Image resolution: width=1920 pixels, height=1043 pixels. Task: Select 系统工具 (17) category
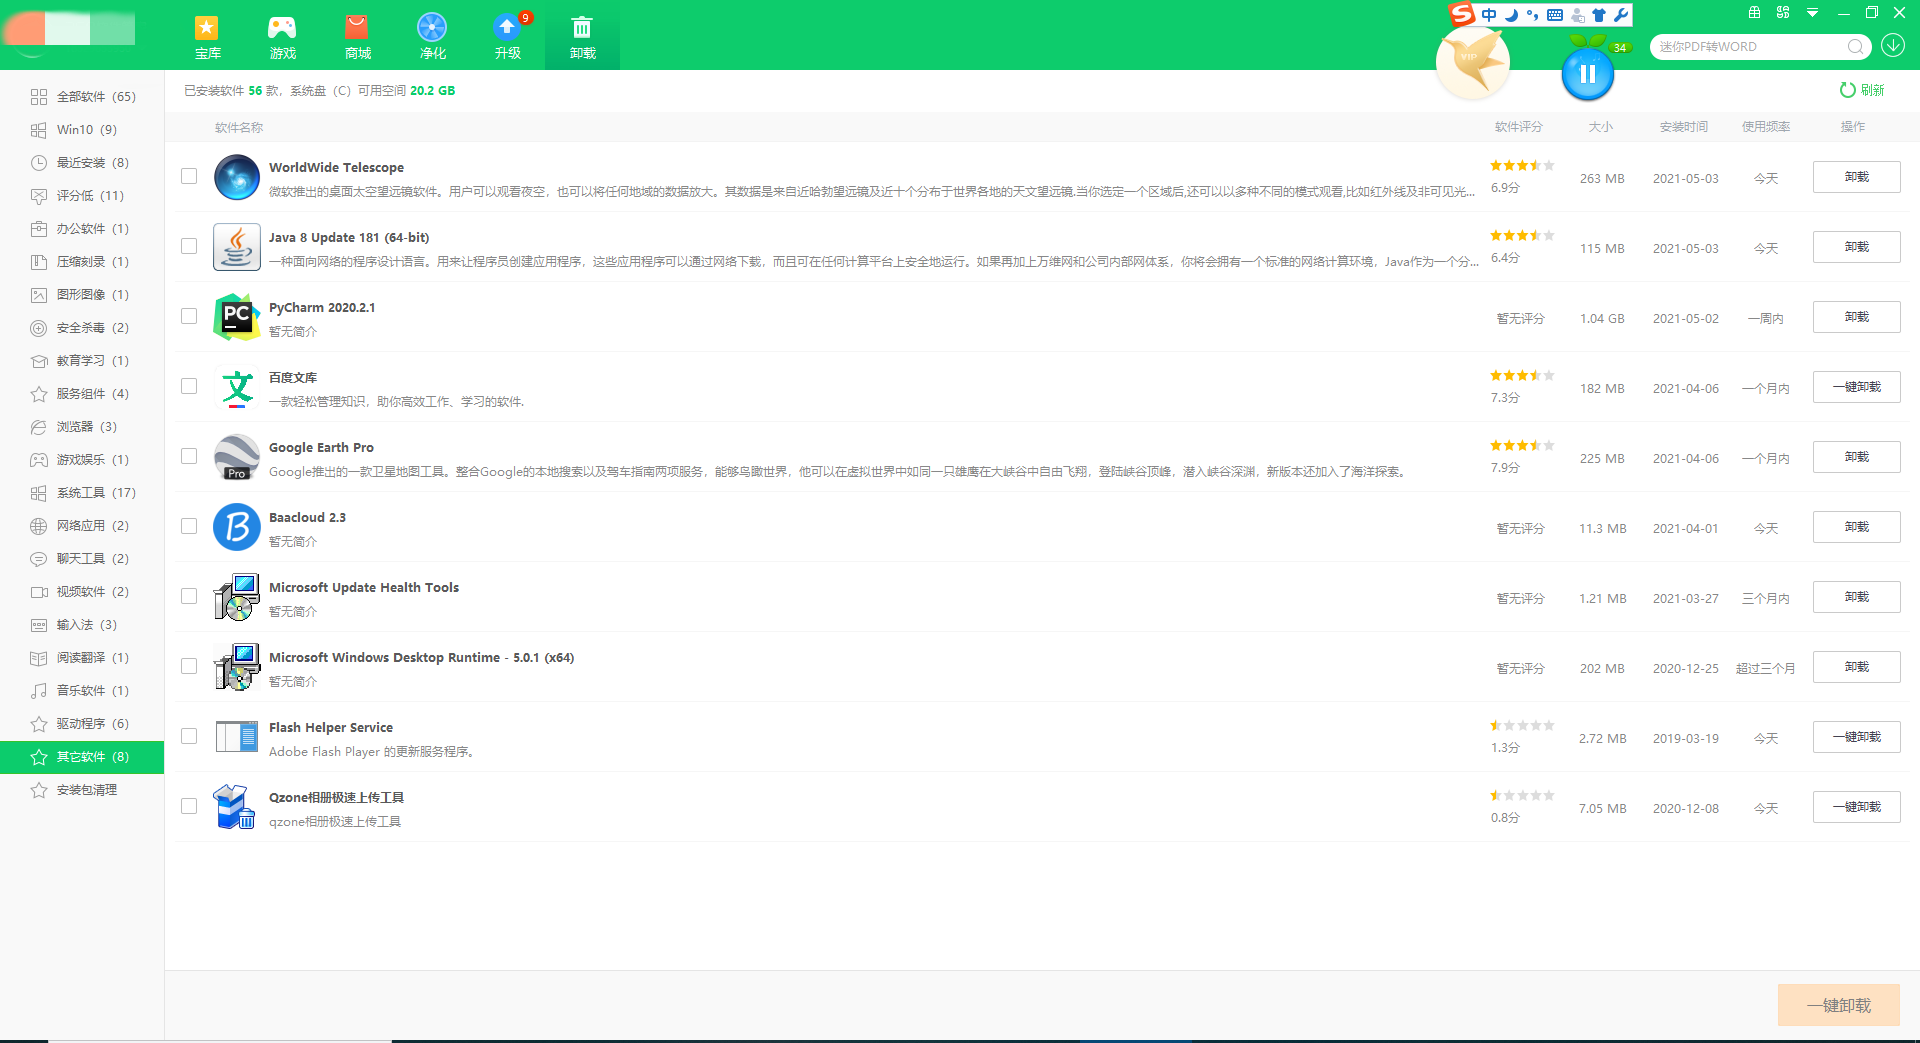(x=82, y=493)
